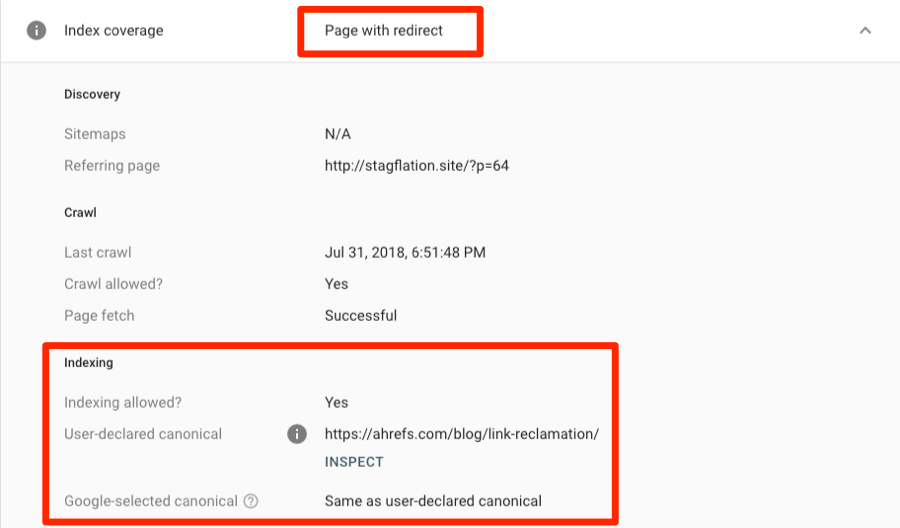Screen dimensions: 900x528
Task: Click the 'User-declared canonical' label
Action: (x=143, y=434)
